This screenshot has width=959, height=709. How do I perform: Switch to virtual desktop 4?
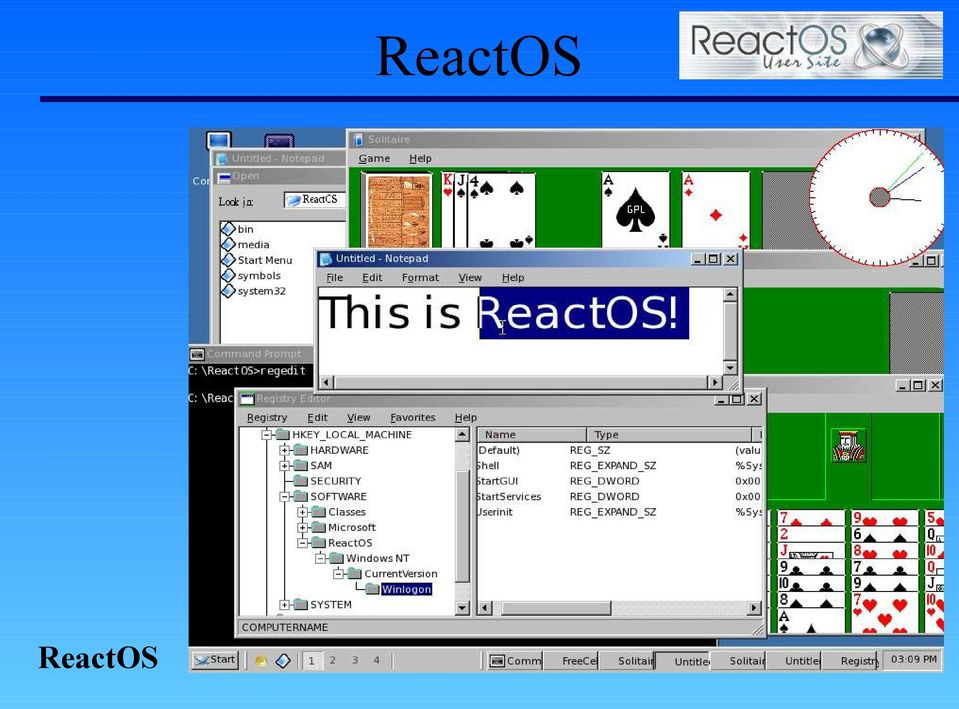point(377,661)
